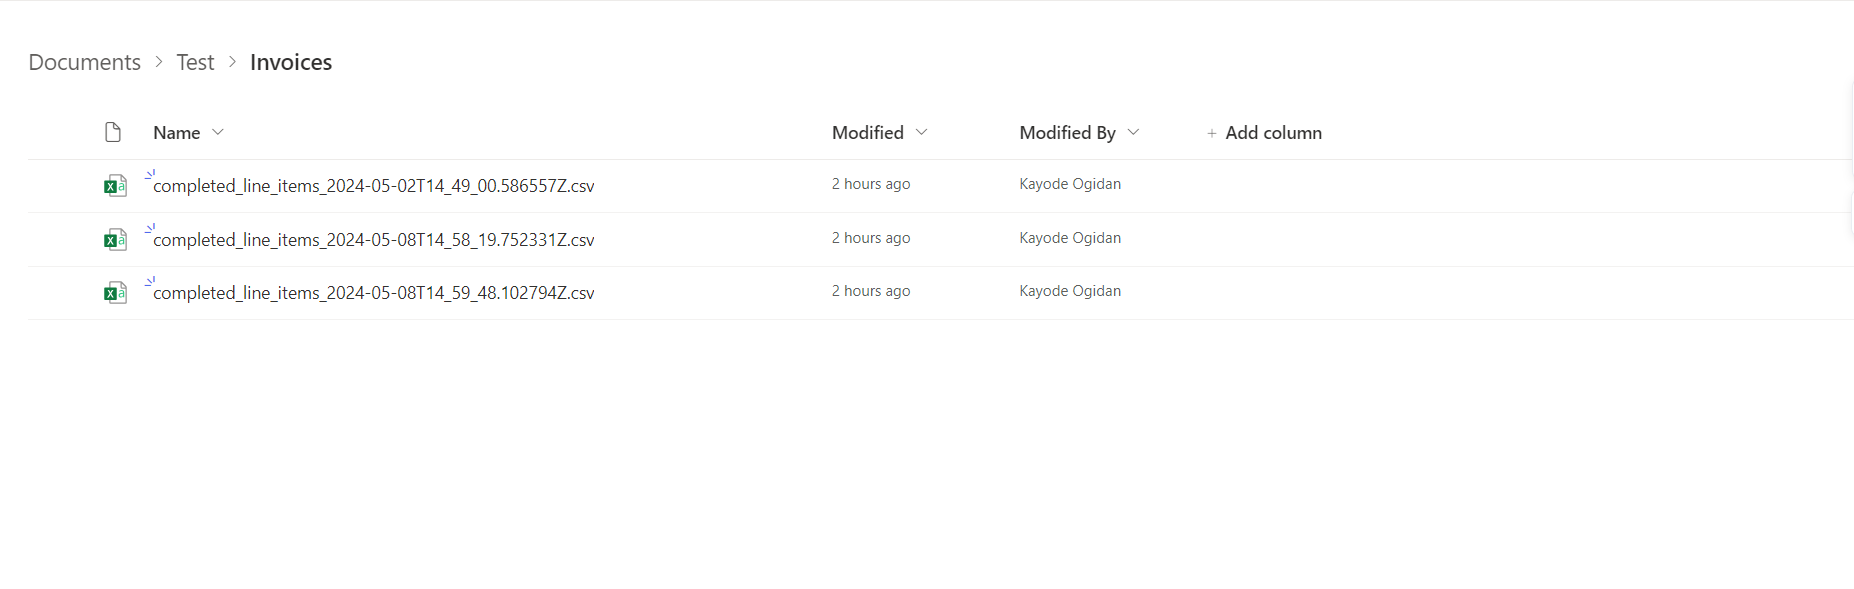Image resolution: width=1854 pixels, height=589 pixels.
Task: Click the Excel icon for the 14_49_00 csv file
Action: pos(115,185)
